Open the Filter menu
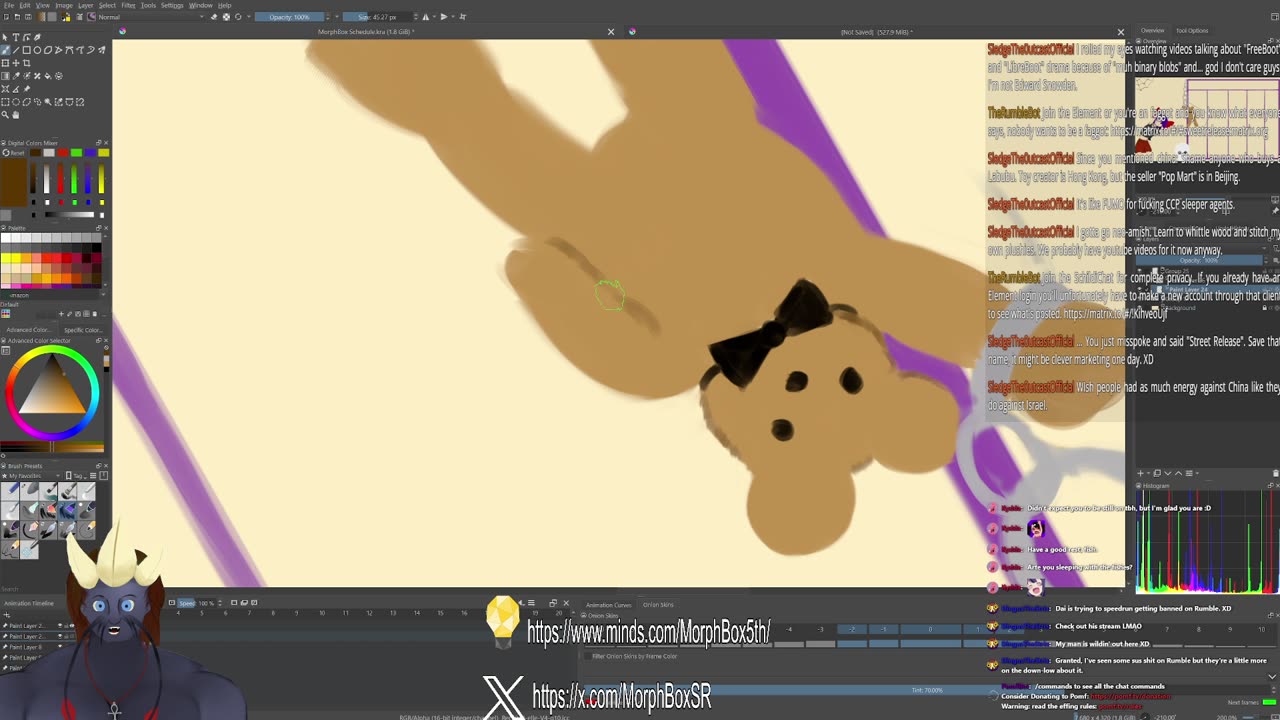 [x=128, y=5]
